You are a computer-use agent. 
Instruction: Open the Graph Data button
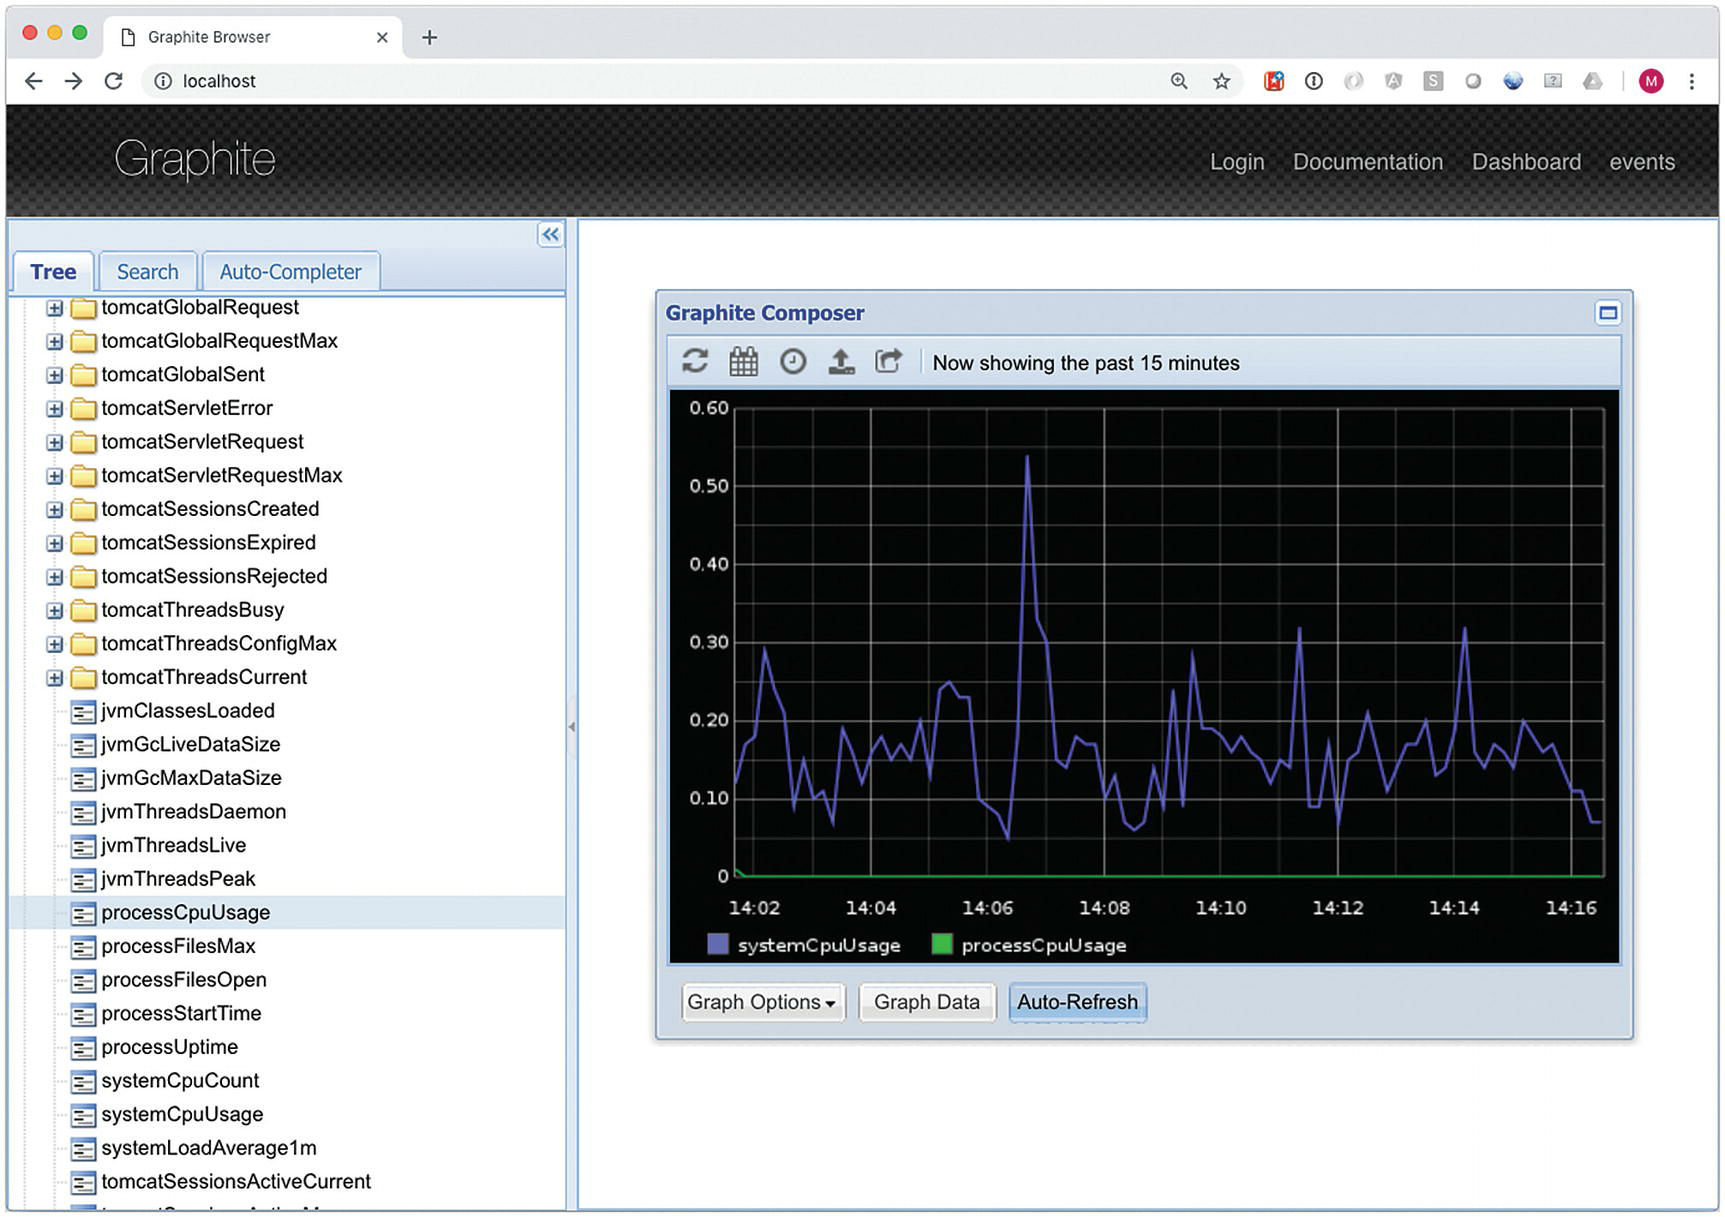pos(926,1002)
